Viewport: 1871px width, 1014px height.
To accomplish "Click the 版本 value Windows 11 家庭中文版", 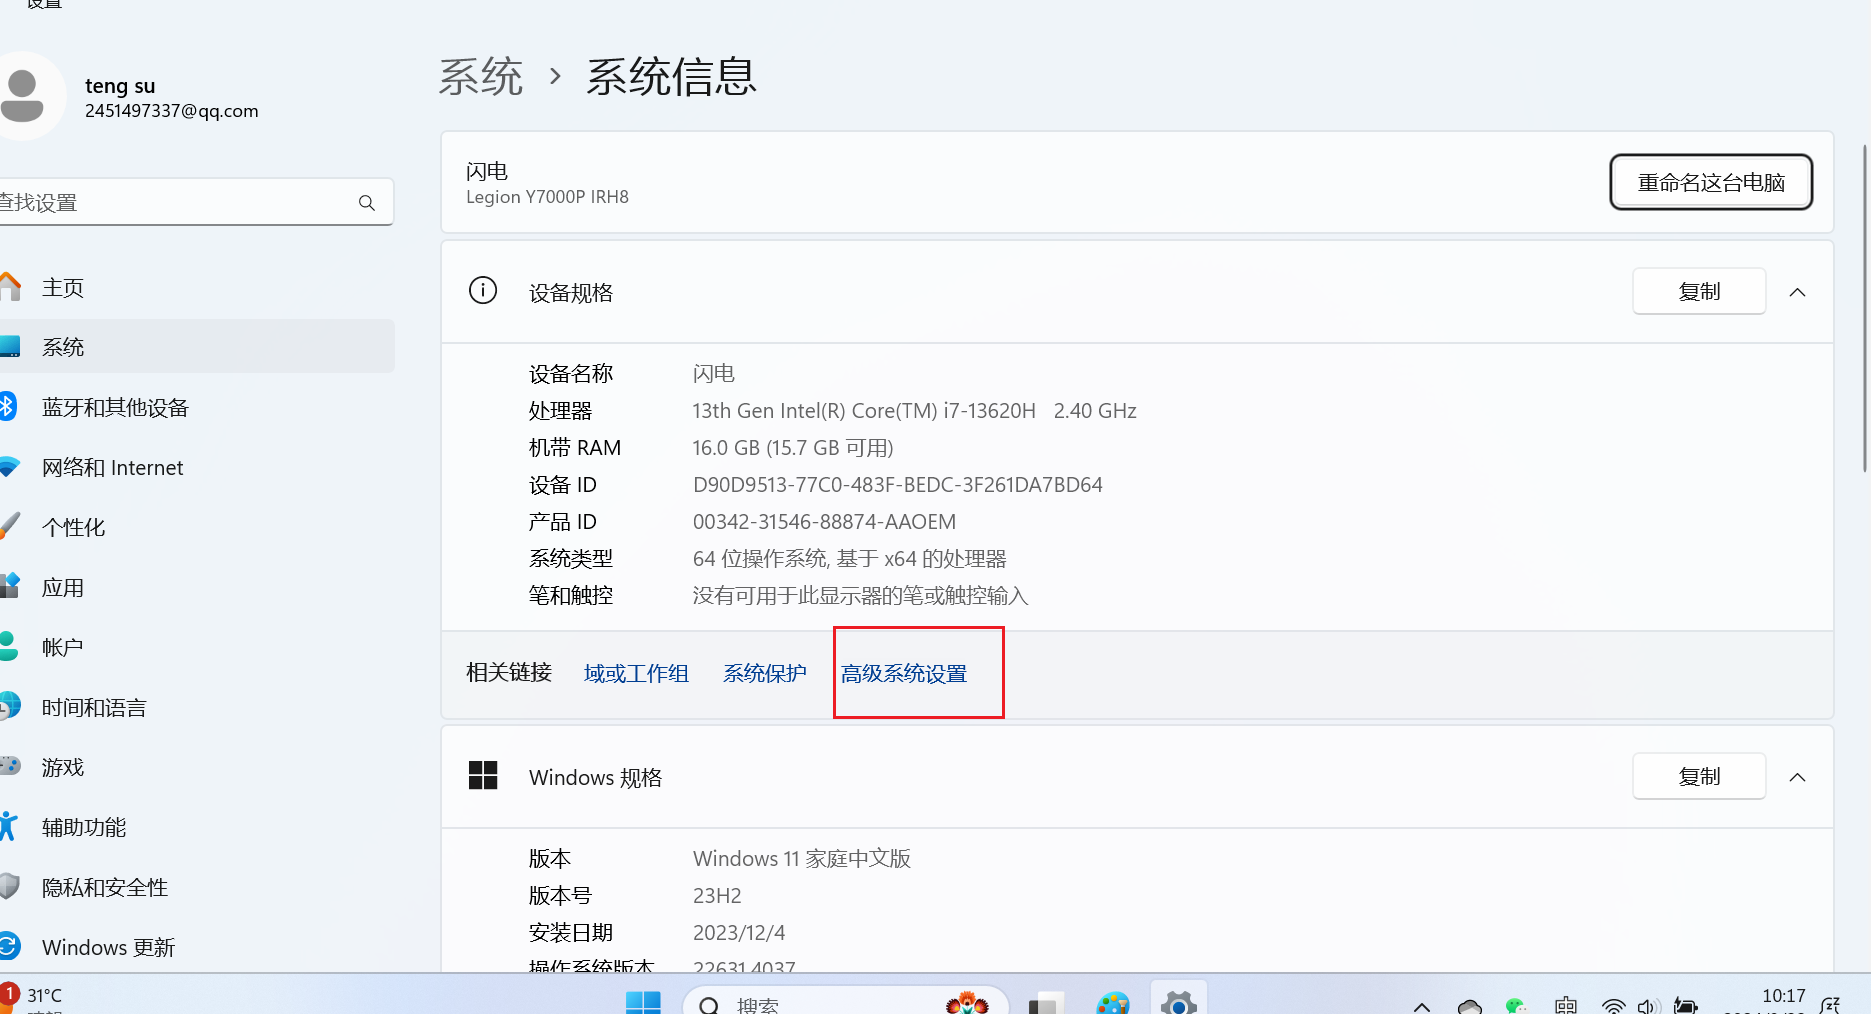I will pyautogui.click(x=802, y=859).
